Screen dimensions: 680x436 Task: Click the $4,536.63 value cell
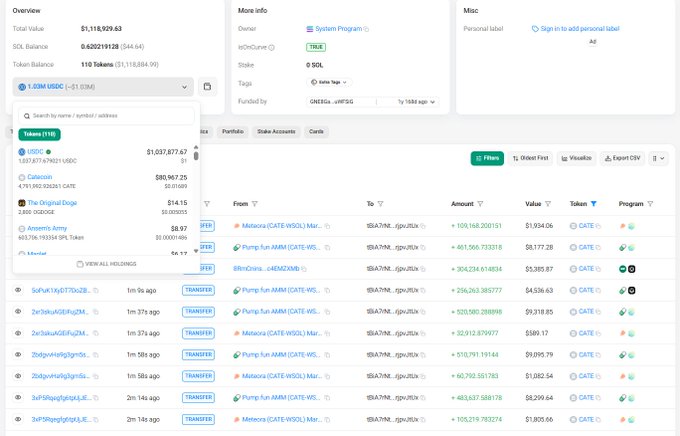[539, 290]
